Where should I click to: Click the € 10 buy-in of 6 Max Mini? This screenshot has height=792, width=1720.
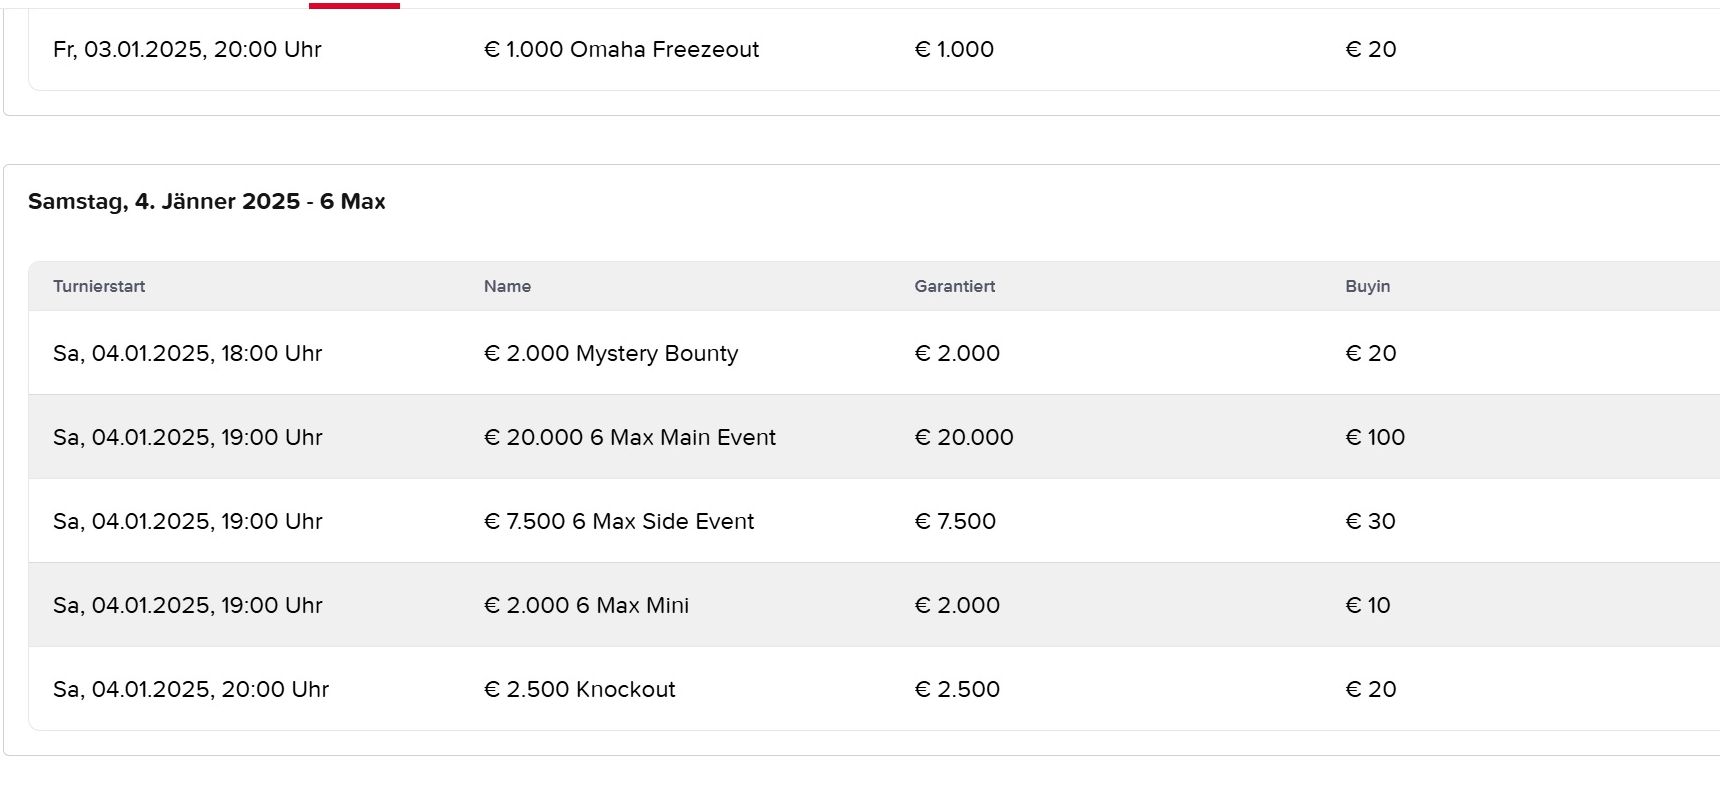(1367, 605)
